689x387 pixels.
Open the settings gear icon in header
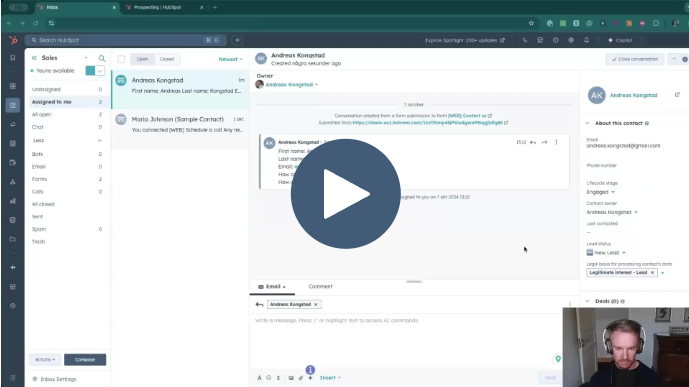(571, 40)
